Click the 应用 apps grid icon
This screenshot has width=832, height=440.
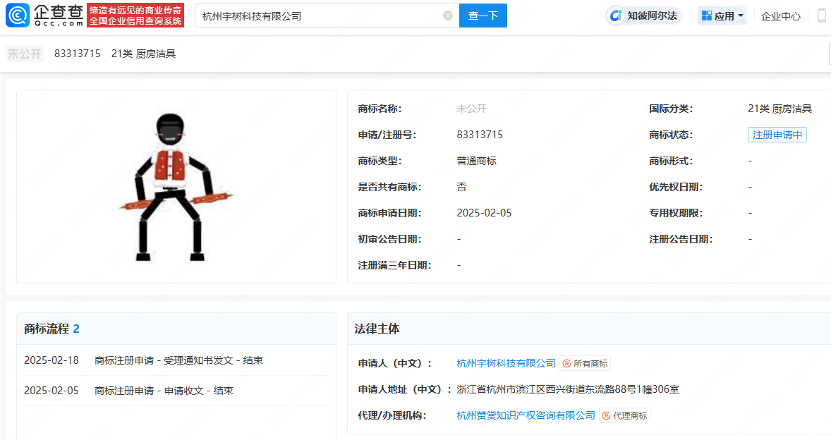point(706,16)
